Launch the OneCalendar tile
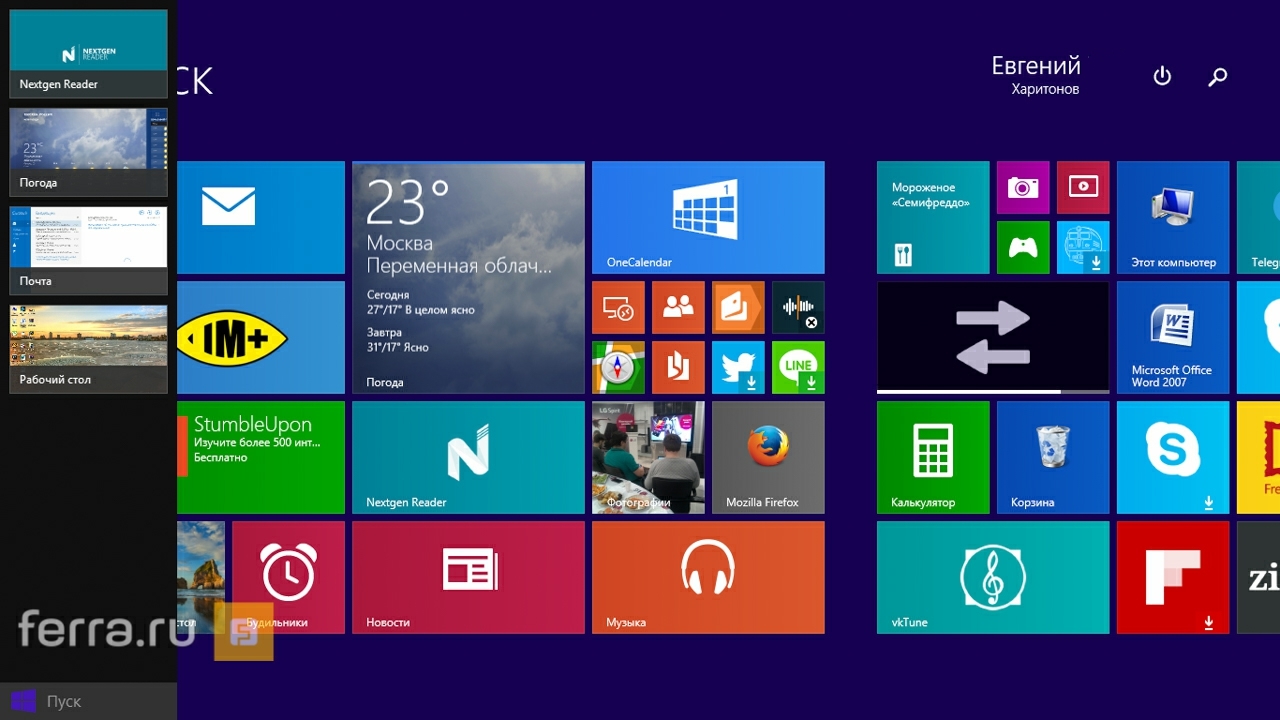 click(708, 217)
